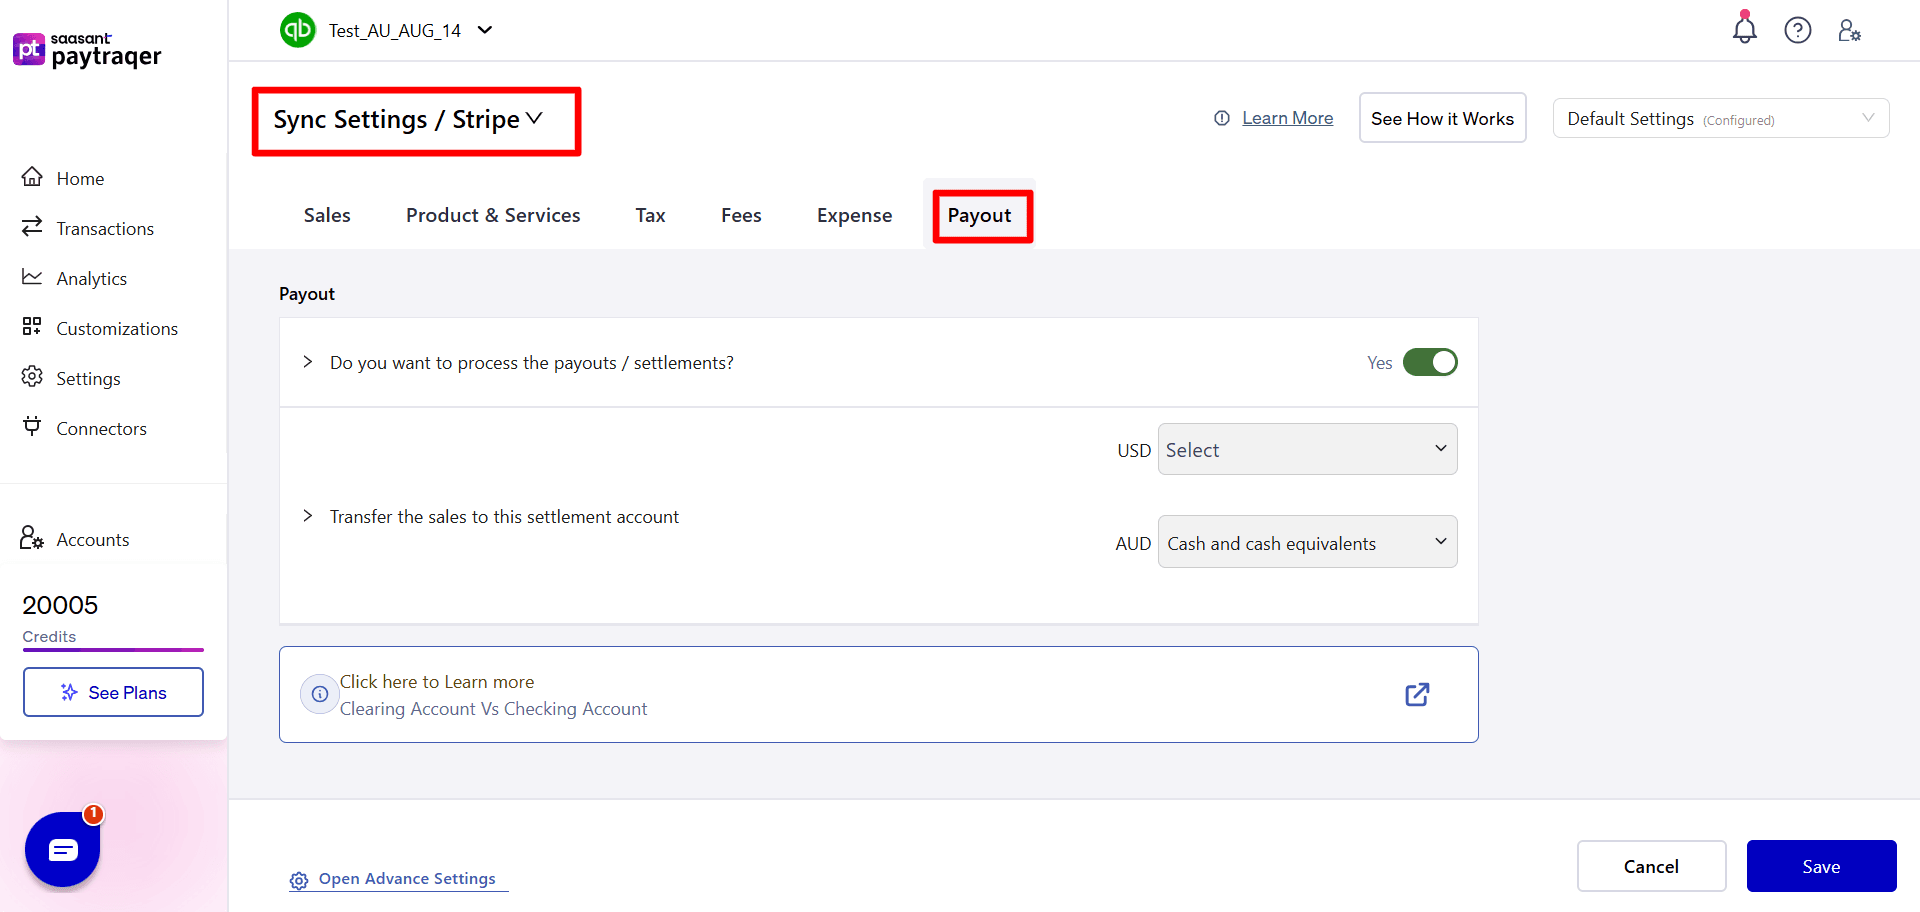Click the QuickBooks logo icon
This screenshot has height=912, width=1920.
(x=297, y=30)
